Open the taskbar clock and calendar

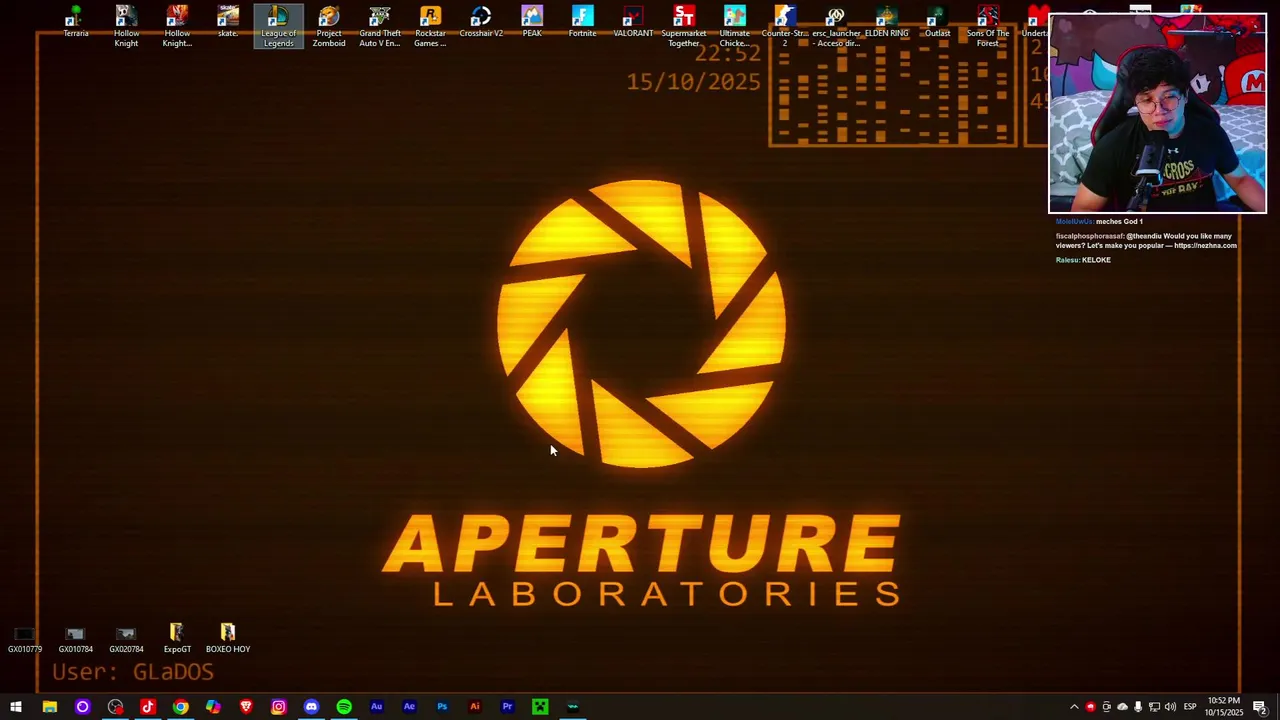click(1225, 707)
